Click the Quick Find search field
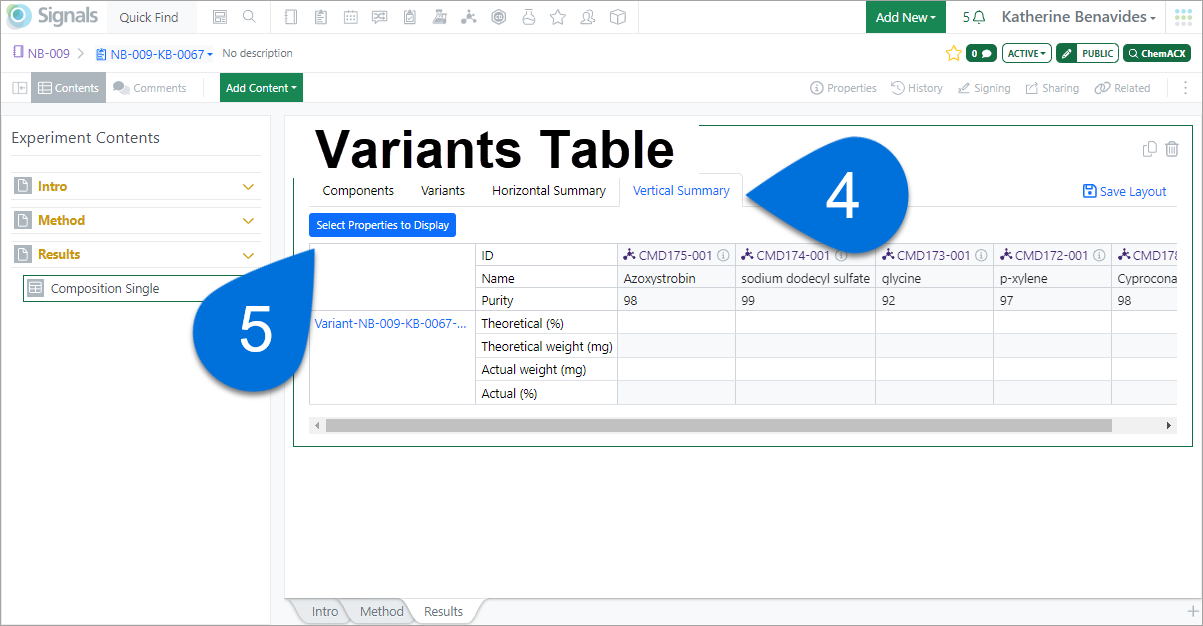The image size is (1203, 626). (149, 17)
